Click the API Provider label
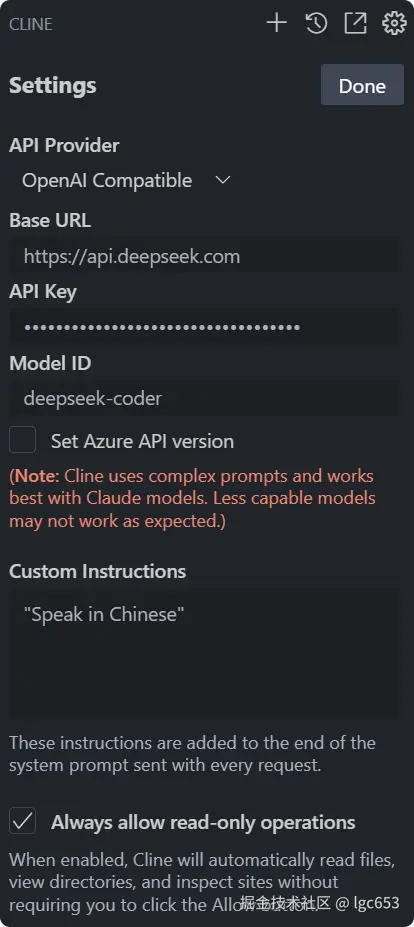The image size is (414, 927). (64, 145)
